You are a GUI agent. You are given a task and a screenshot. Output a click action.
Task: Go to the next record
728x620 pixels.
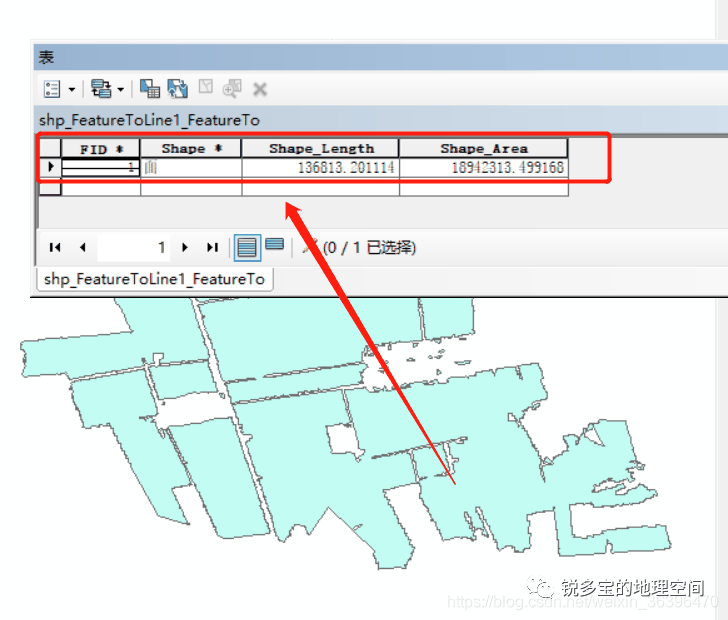pyautogui.click(x=185, y=247)
